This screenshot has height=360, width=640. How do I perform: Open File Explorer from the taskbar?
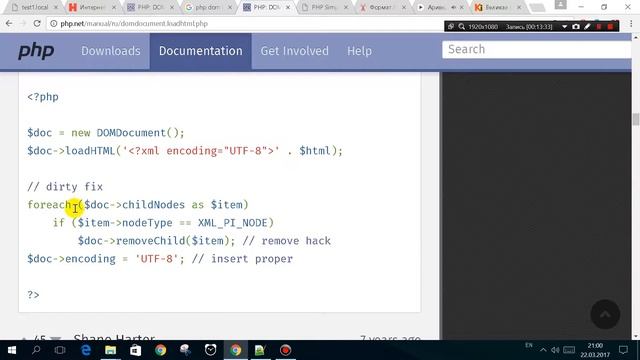tap(111, 350)
